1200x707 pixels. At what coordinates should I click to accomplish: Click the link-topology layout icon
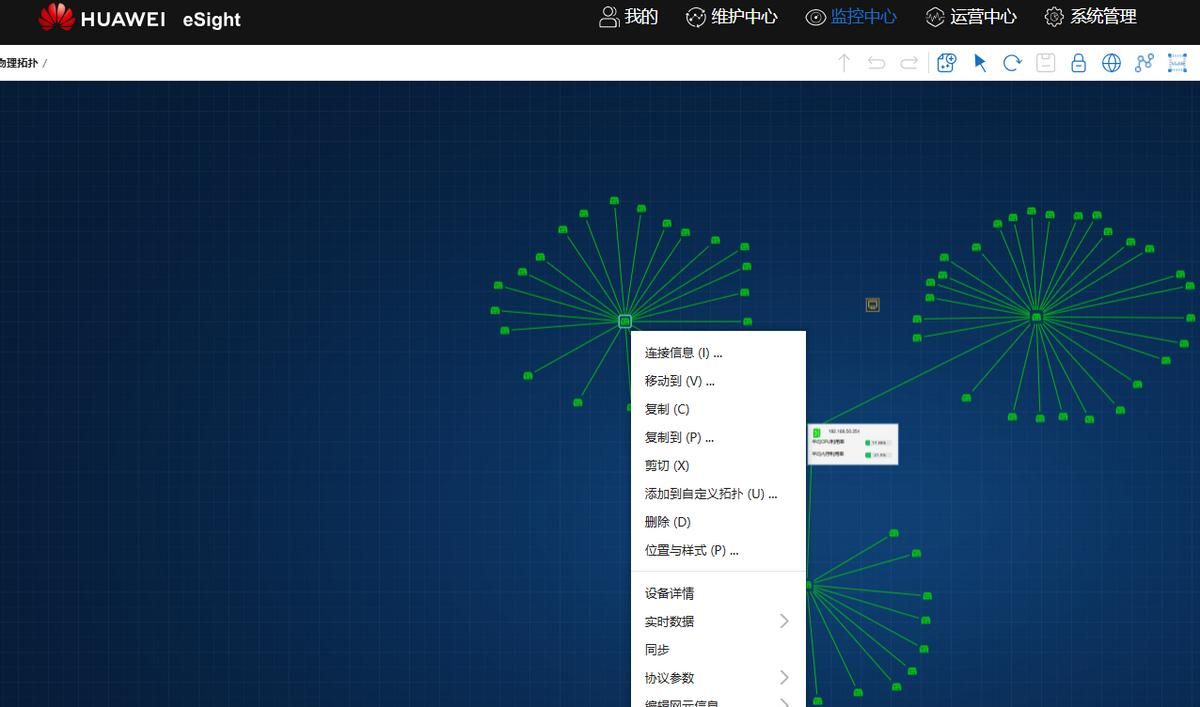click(x=1144, y=62)
